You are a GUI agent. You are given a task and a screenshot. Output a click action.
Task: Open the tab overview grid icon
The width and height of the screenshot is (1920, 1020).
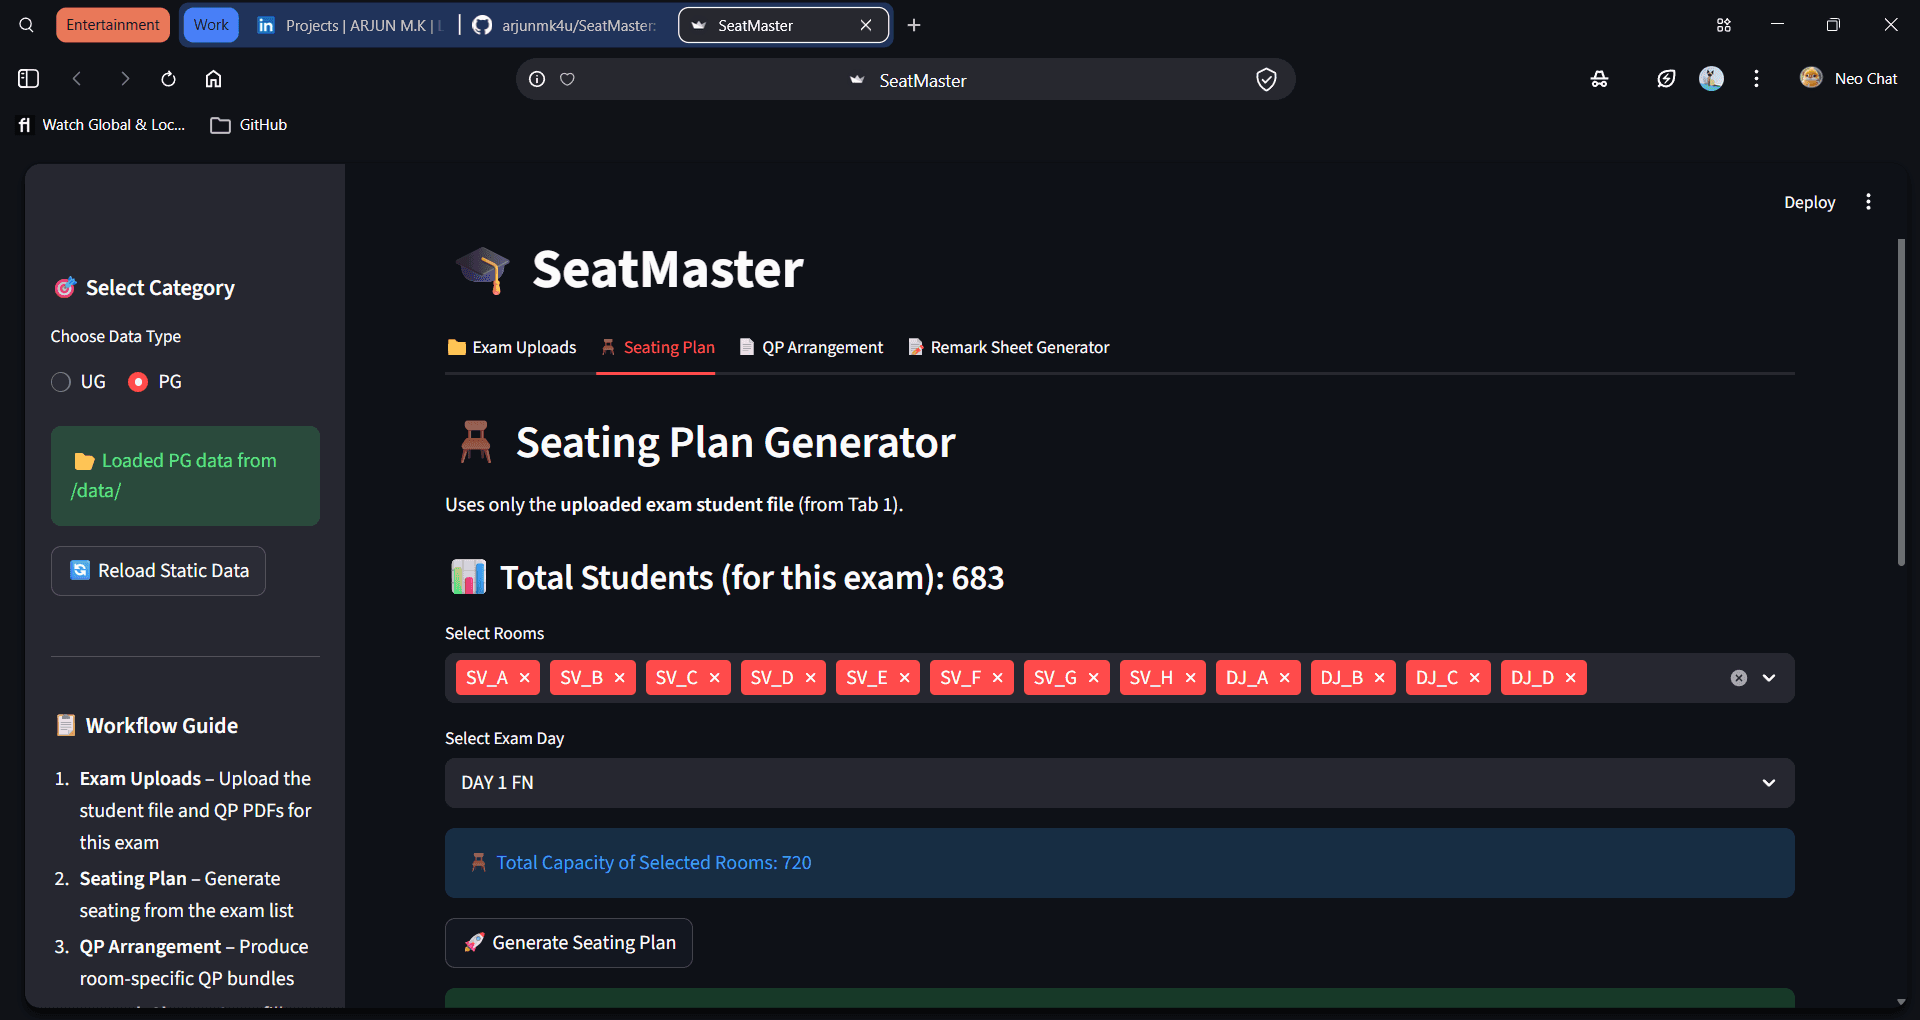pyautogui.click(x=1723, y=25)
